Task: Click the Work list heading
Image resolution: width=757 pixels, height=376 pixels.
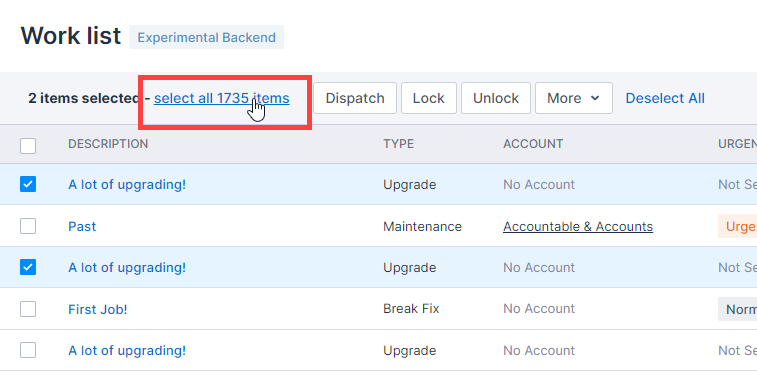Action: pos(70,36)
